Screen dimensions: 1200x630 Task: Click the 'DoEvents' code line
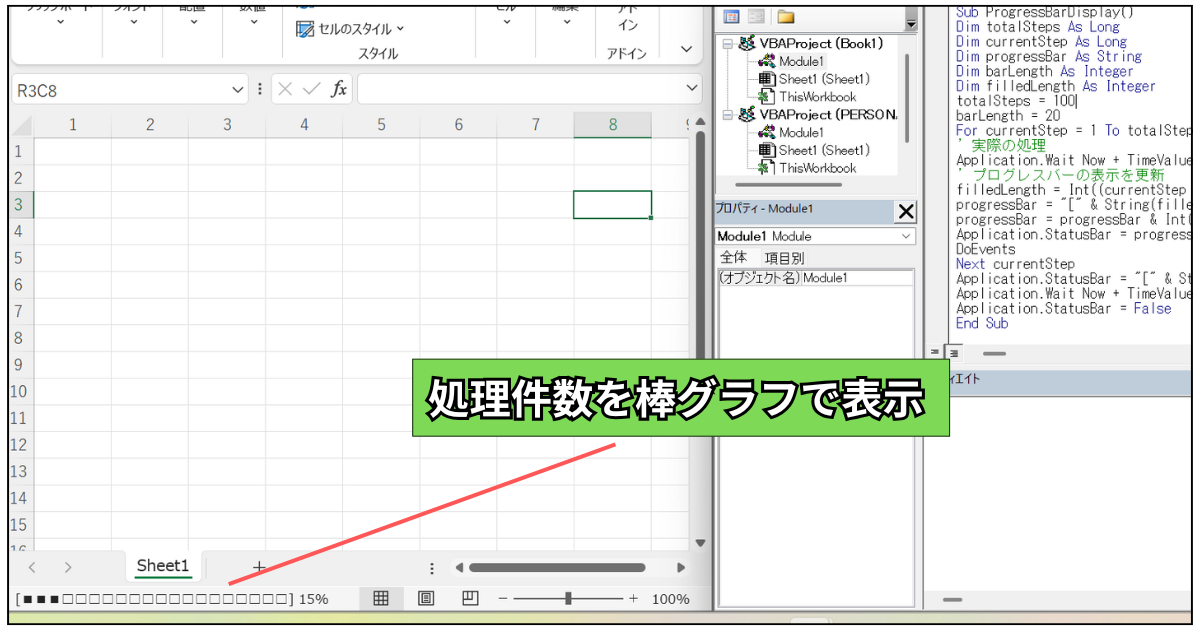986,249
